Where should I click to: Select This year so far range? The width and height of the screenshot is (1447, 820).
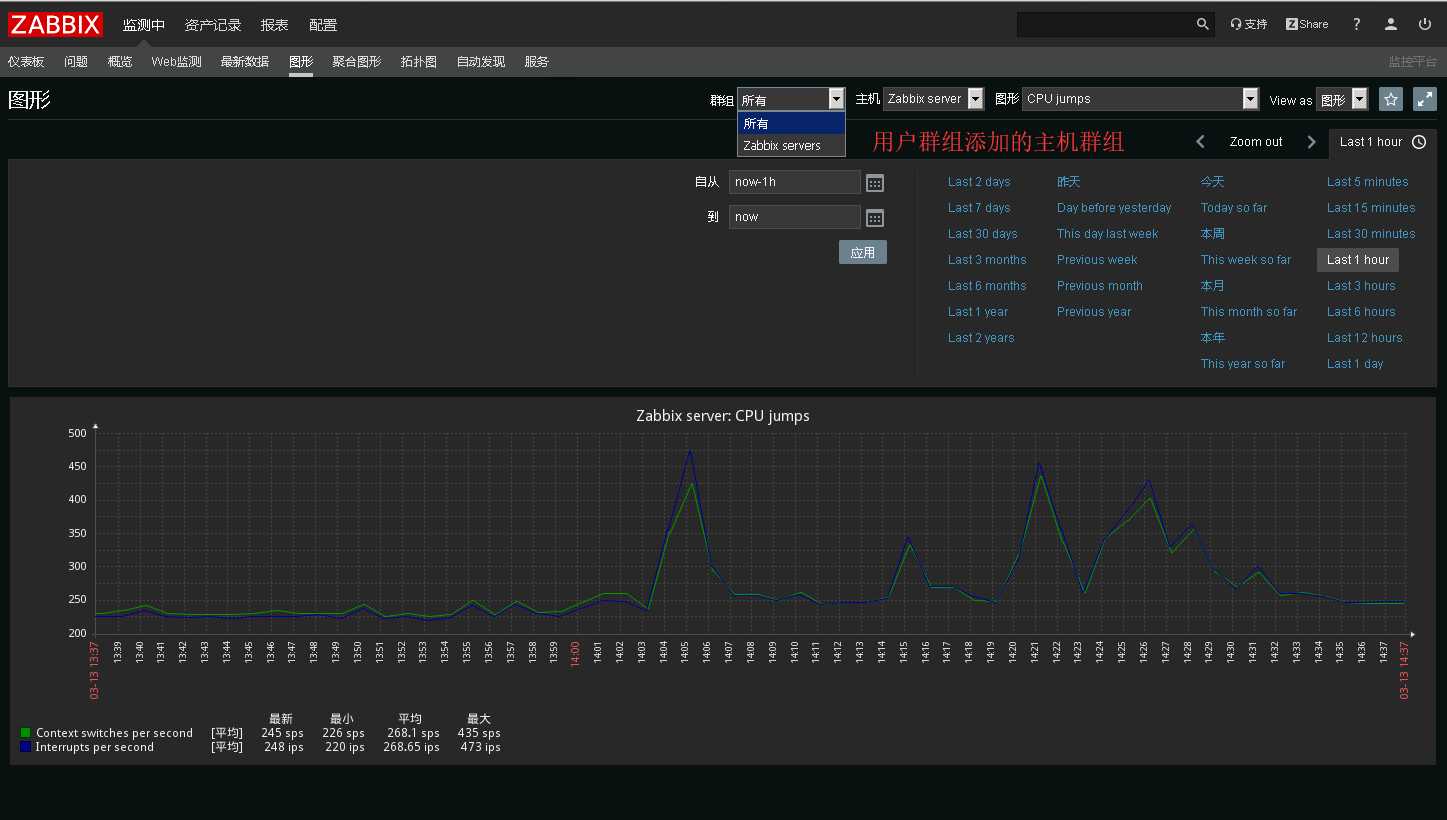click(1243, 364)
